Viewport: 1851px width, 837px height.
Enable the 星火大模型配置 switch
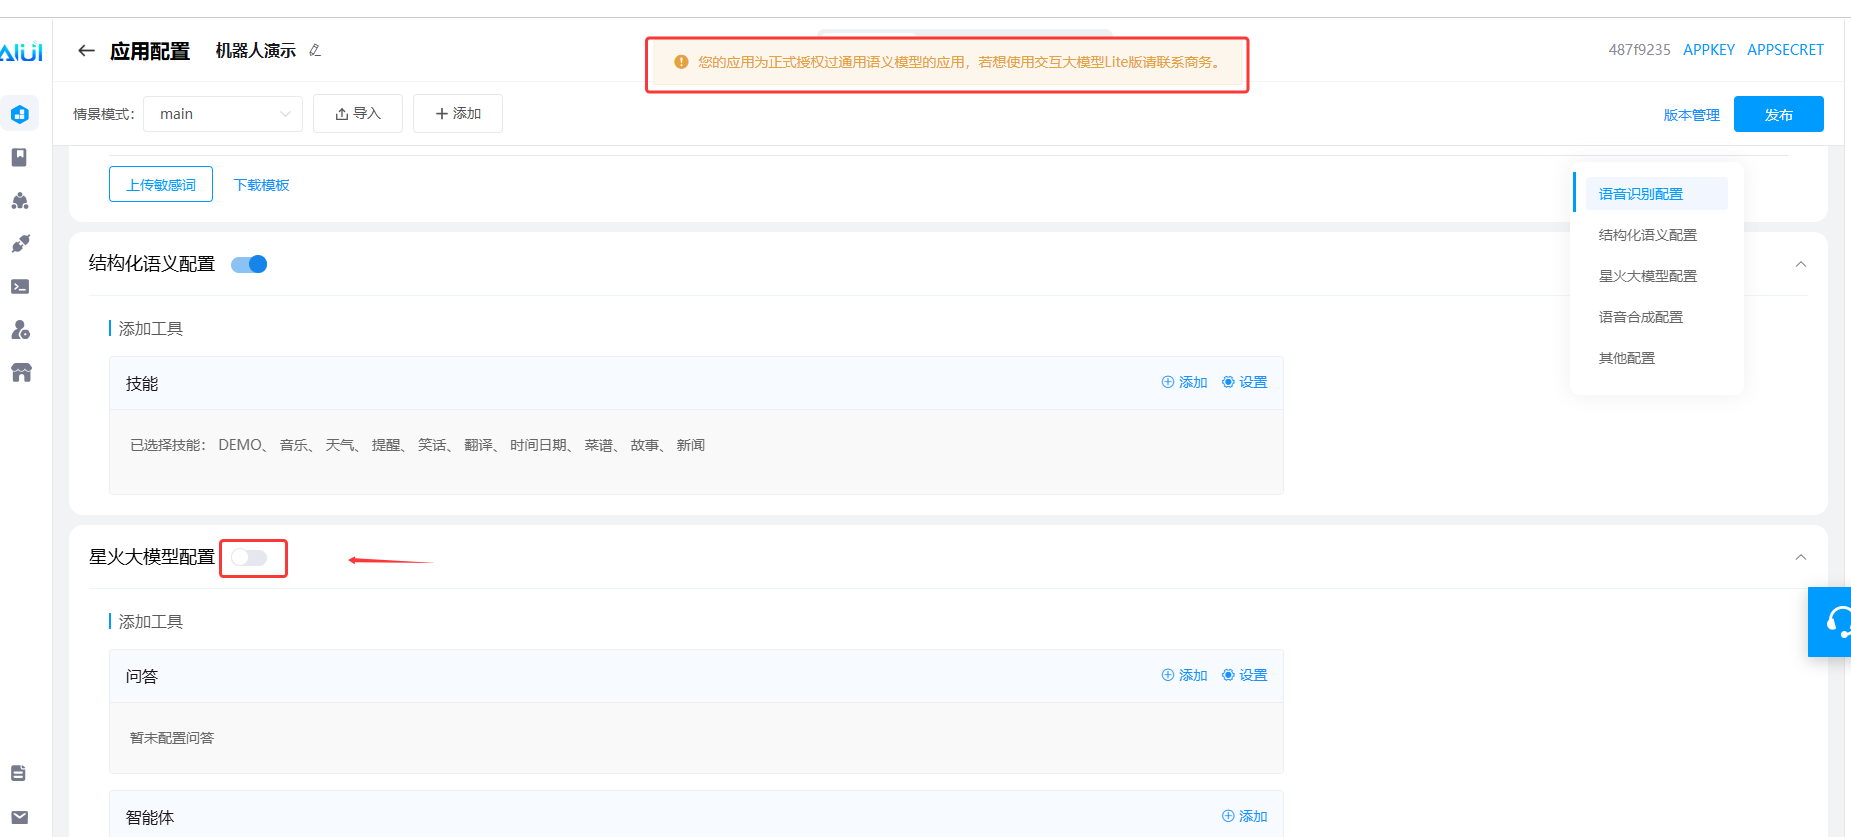249,558
